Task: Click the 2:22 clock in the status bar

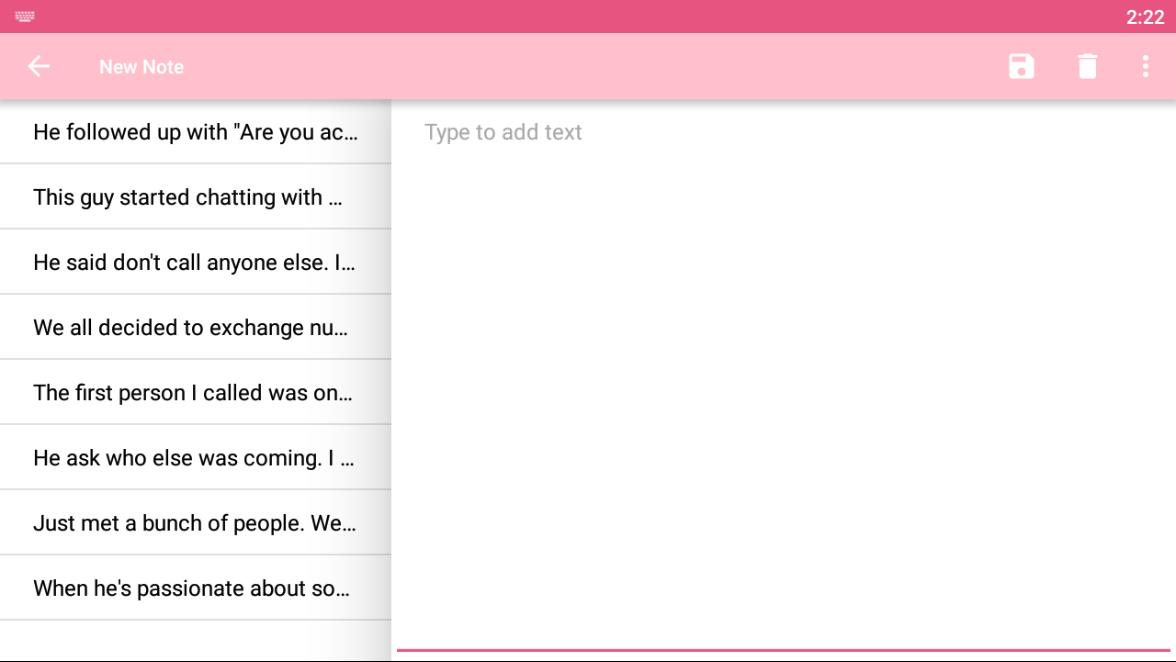Action: (x=1144, y=16)
